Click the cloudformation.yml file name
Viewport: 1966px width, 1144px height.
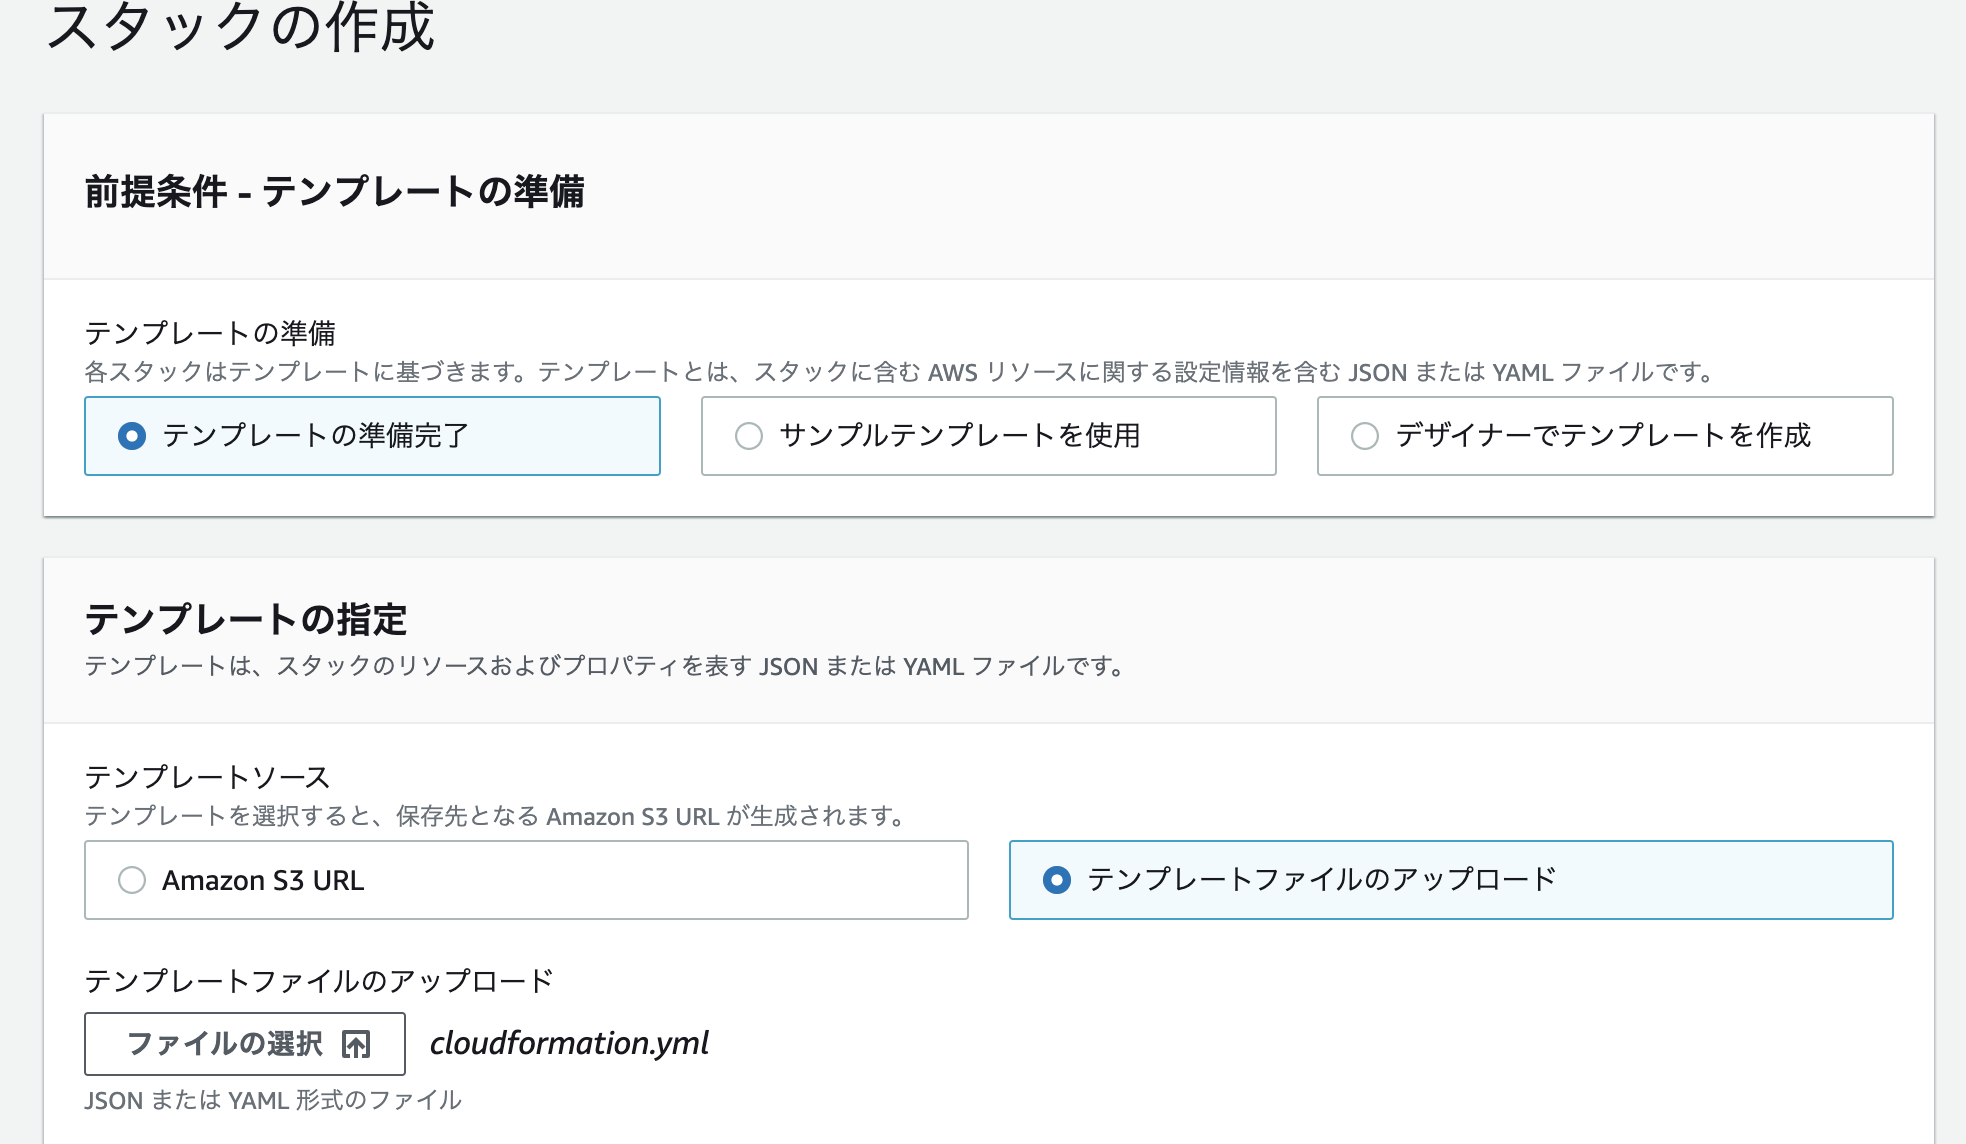pyautogui.click(x=569, y=1044)
